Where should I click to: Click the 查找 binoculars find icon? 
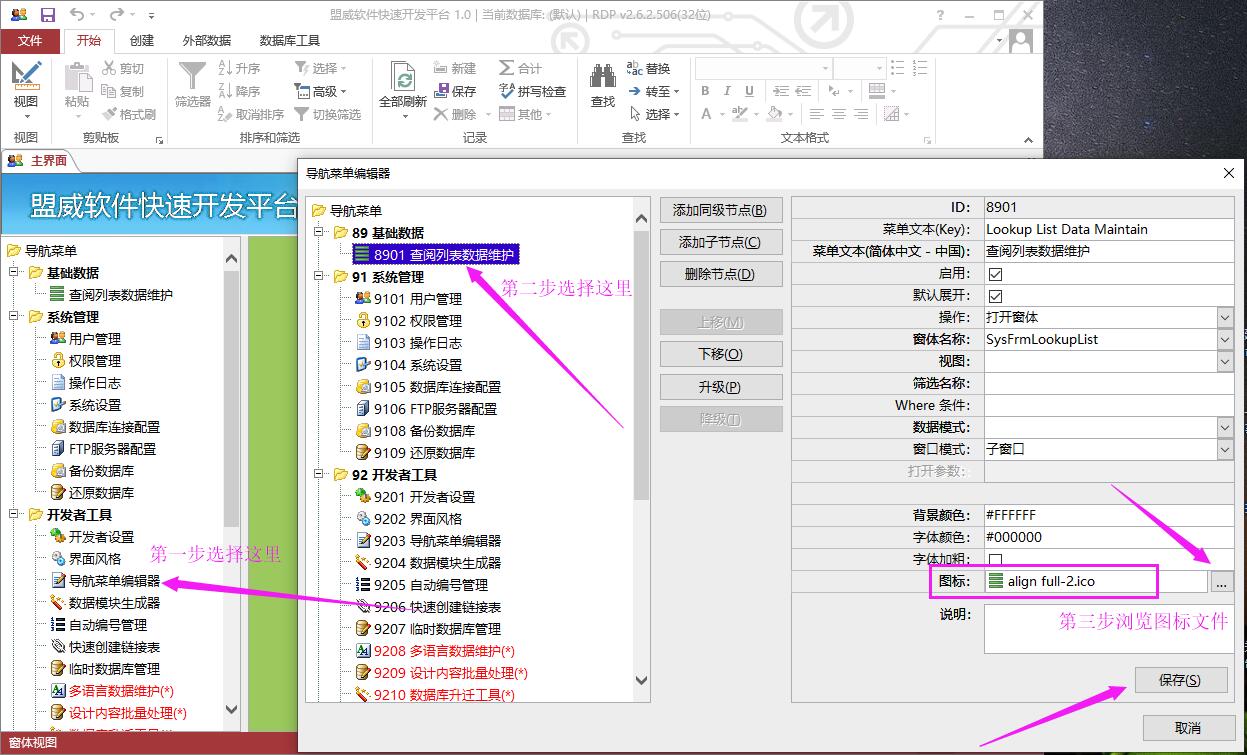pyautogui.click(x=603, y=76)
